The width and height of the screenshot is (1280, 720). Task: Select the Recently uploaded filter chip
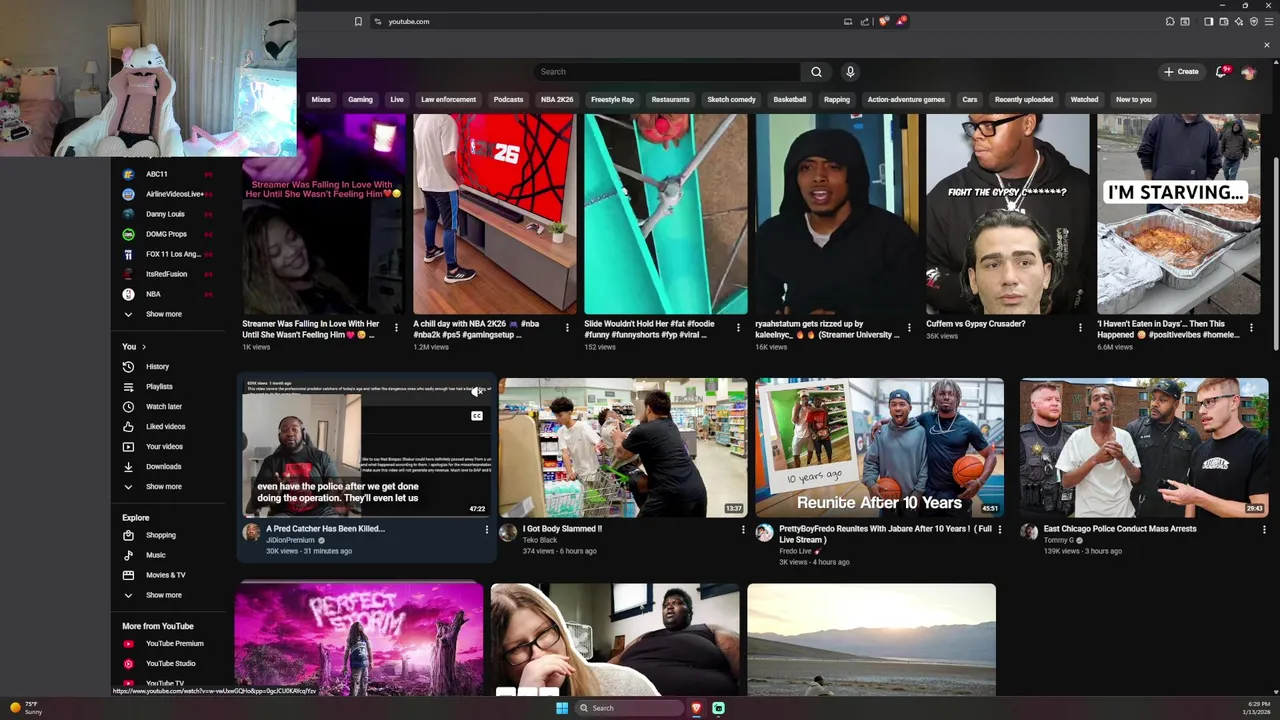click(x=1023, y=99)
